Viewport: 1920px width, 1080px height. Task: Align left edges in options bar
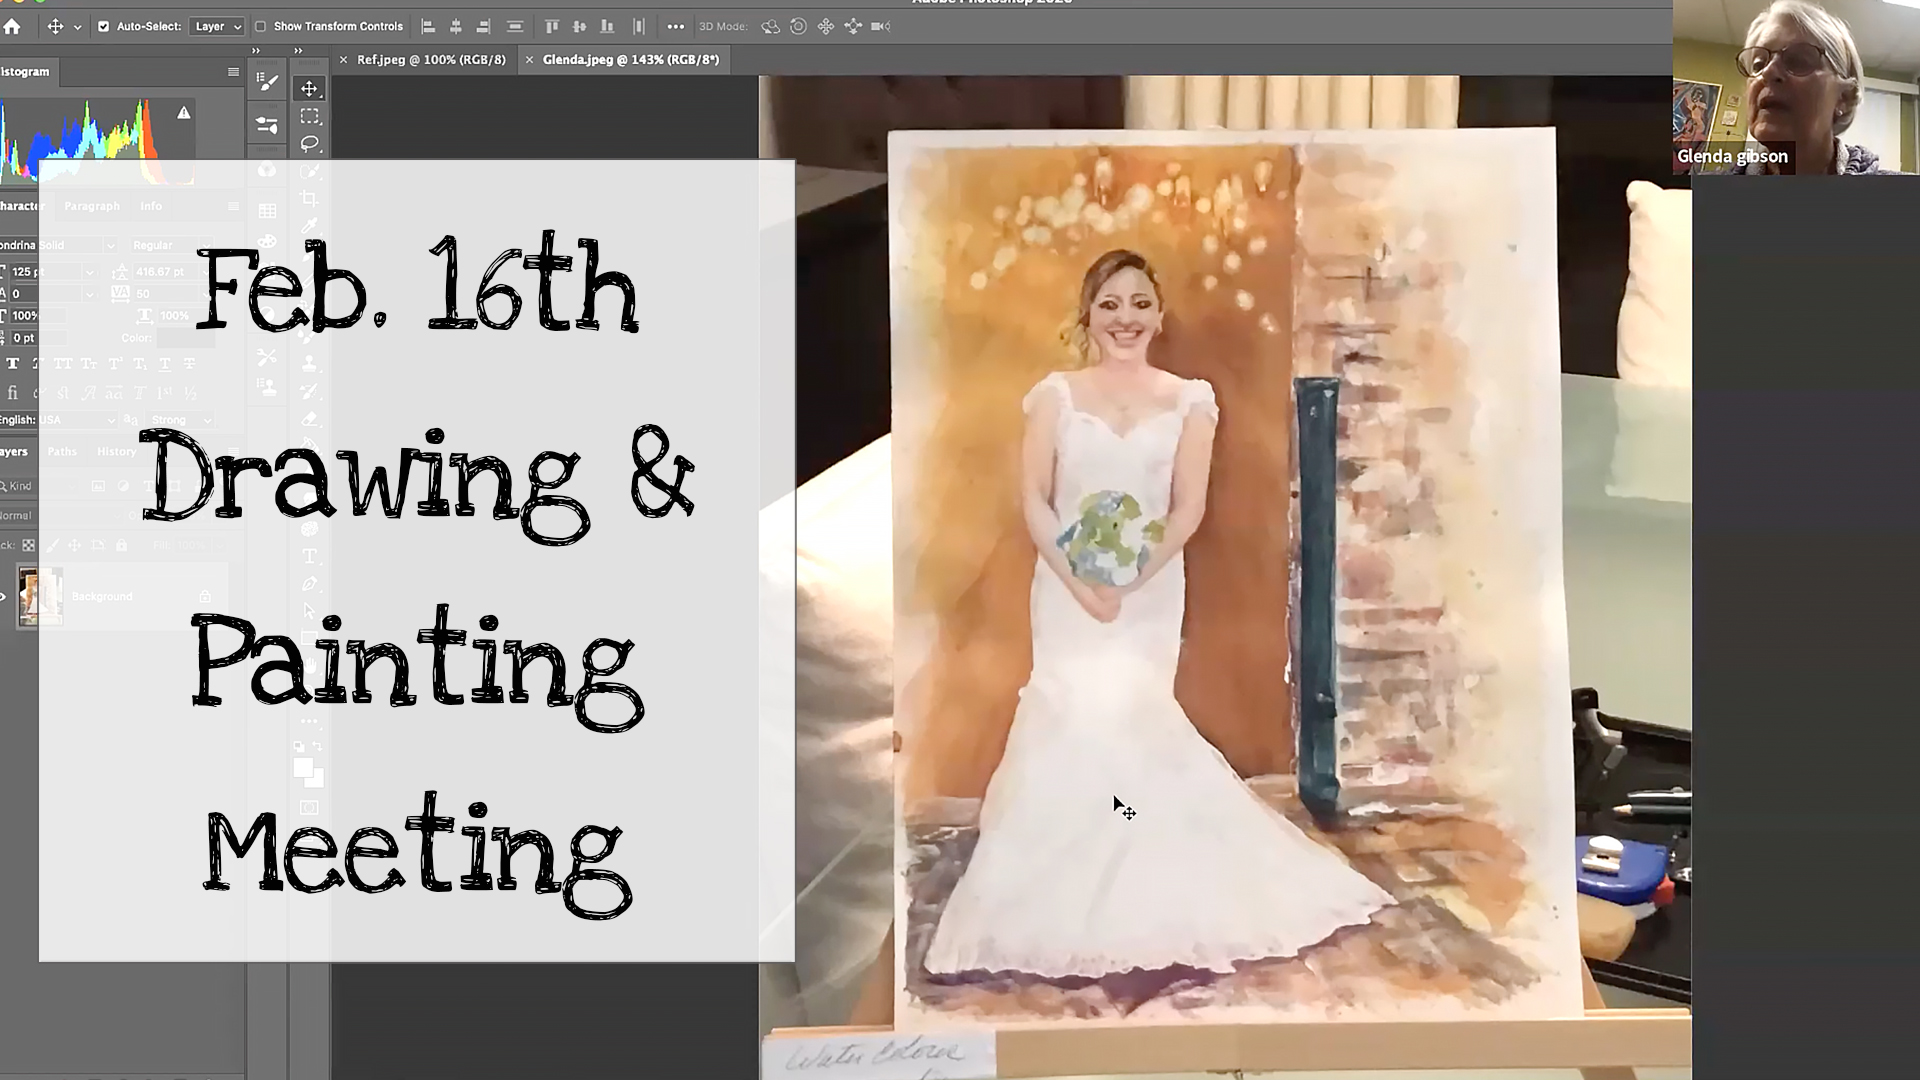[x=428, y=27]
